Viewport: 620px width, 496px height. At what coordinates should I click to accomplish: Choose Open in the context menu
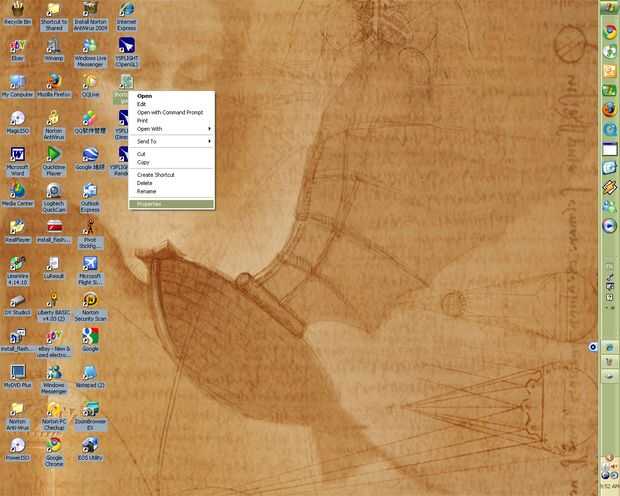click(172, 96)
